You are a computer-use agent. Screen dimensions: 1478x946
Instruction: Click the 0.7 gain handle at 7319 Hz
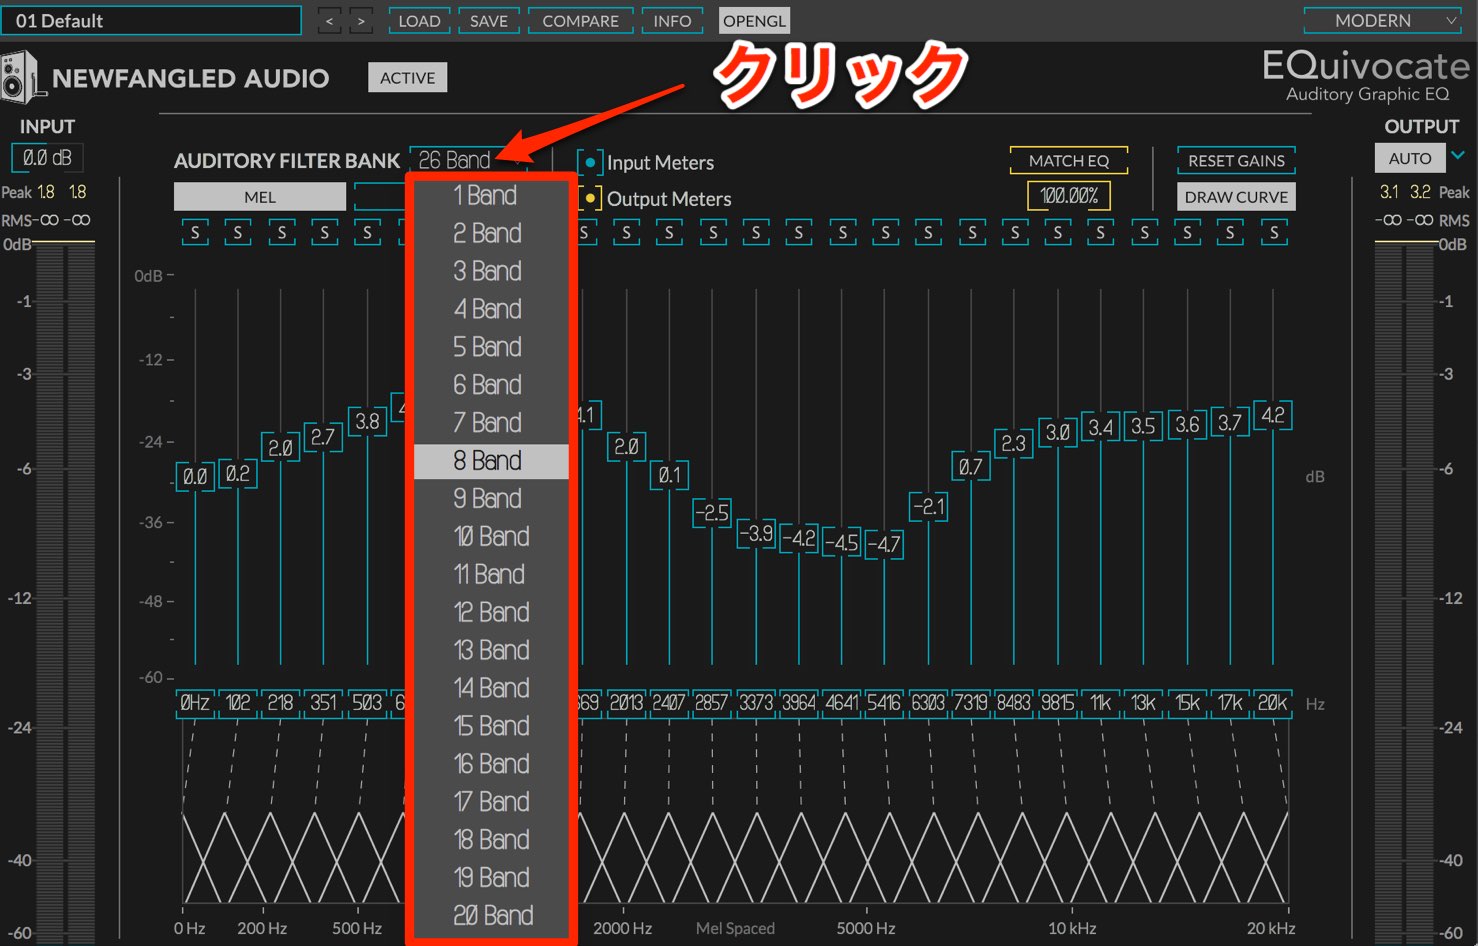pyautogui.click(x=970, y=467)
